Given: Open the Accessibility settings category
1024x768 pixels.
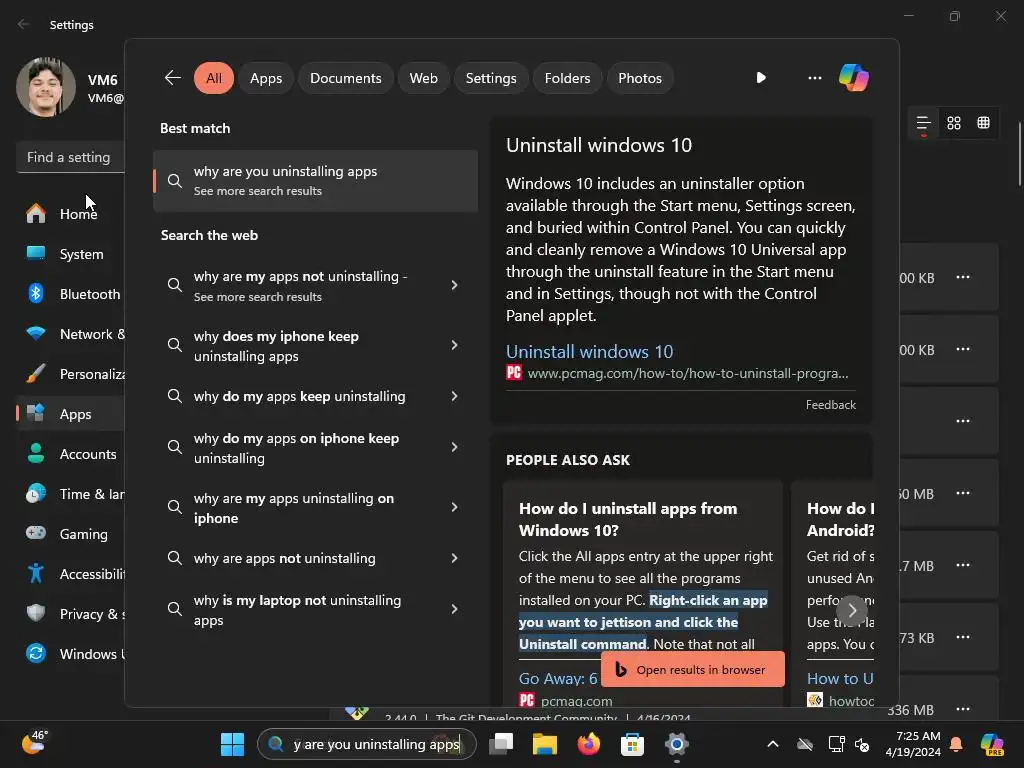Looking at the screenshot, I should pos(72,574).
